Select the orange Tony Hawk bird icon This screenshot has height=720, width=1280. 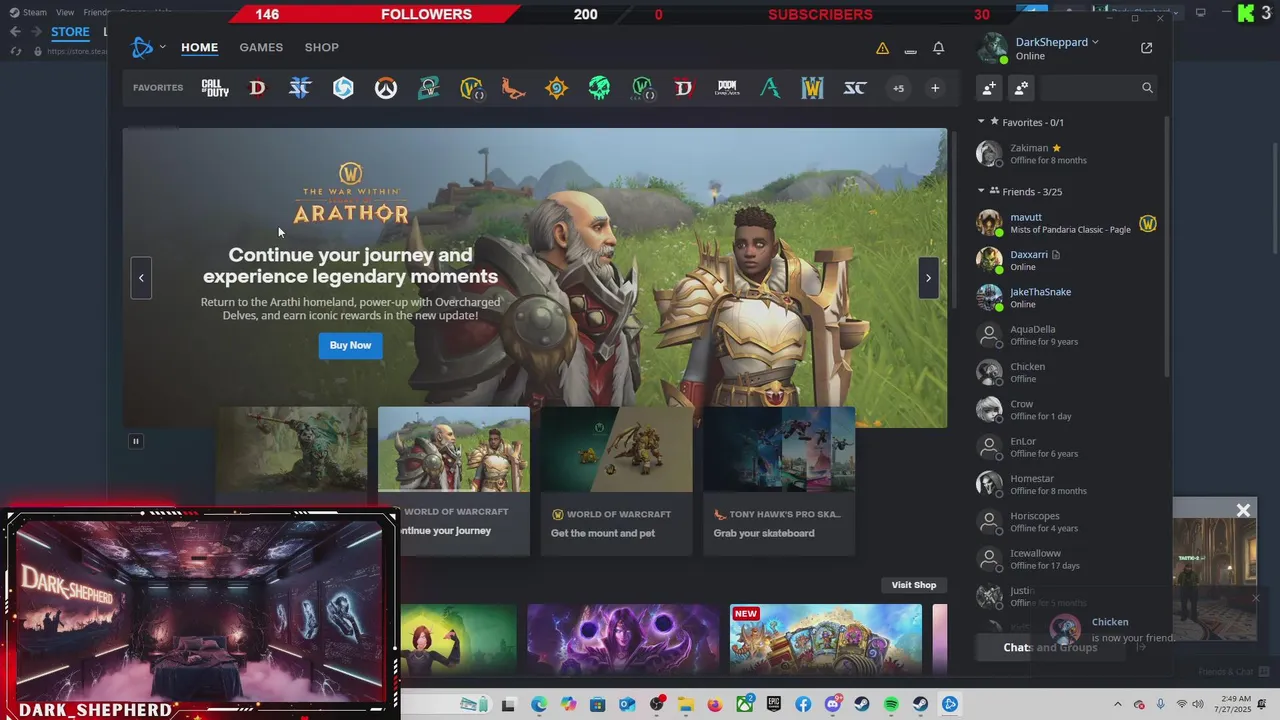tap(513, 88)
